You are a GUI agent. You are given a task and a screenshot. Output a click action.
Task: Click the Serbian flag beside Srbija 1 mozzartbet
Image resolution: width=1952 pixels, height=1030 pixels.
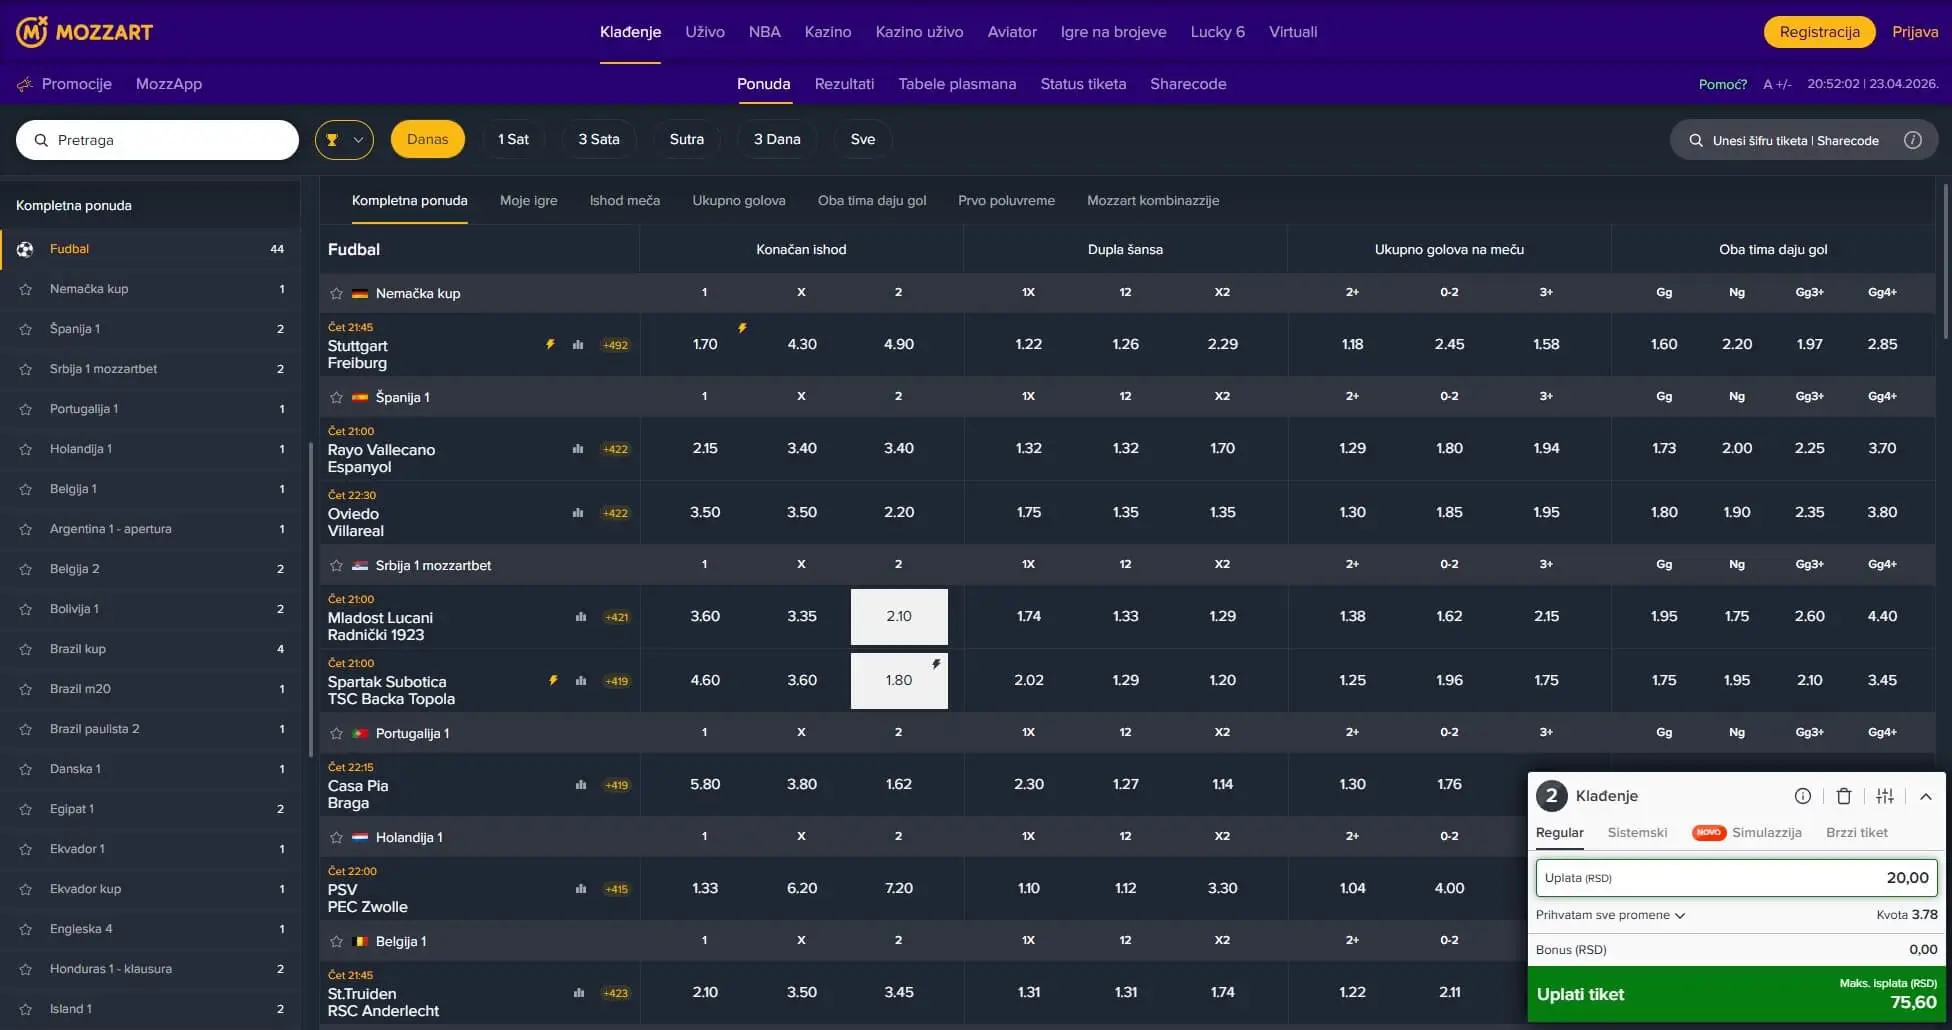[x=360, y=566]
